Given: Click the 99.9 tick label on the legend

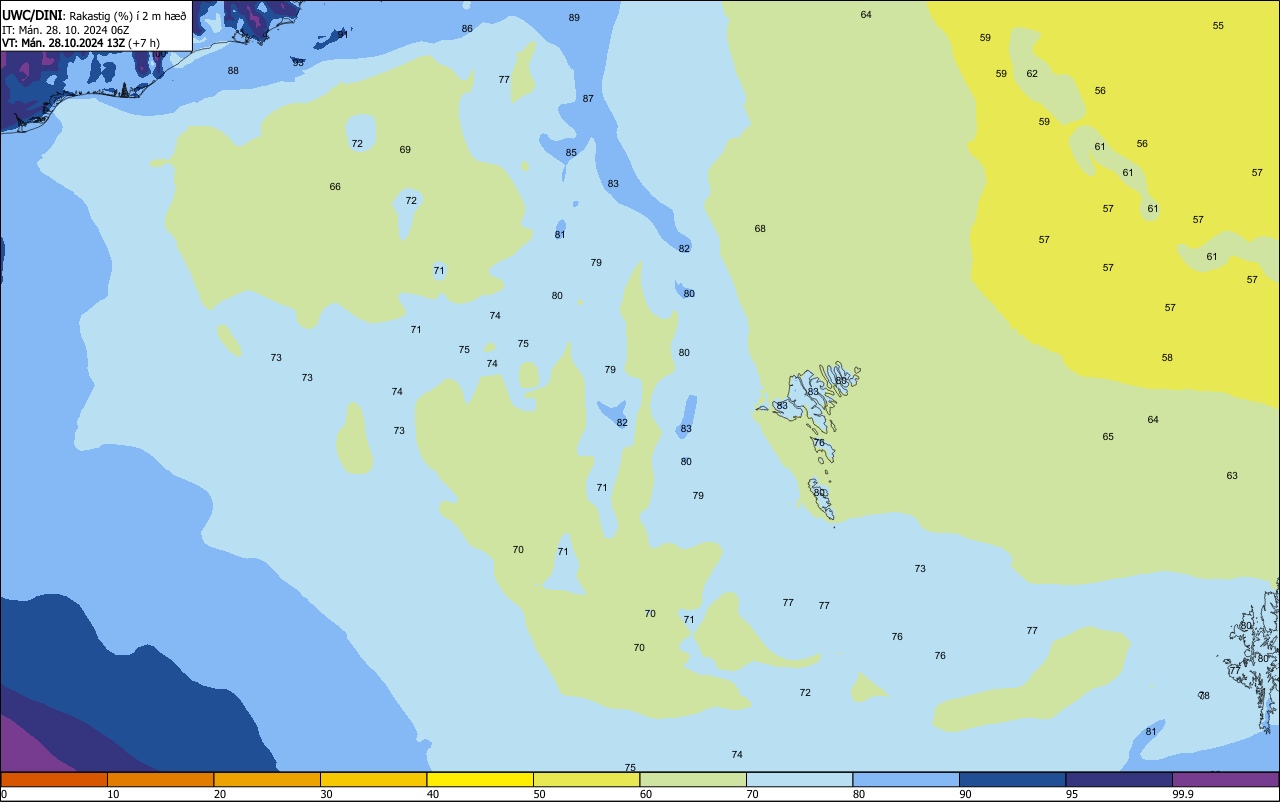Looking at the screenshot, I should 1183,794.
